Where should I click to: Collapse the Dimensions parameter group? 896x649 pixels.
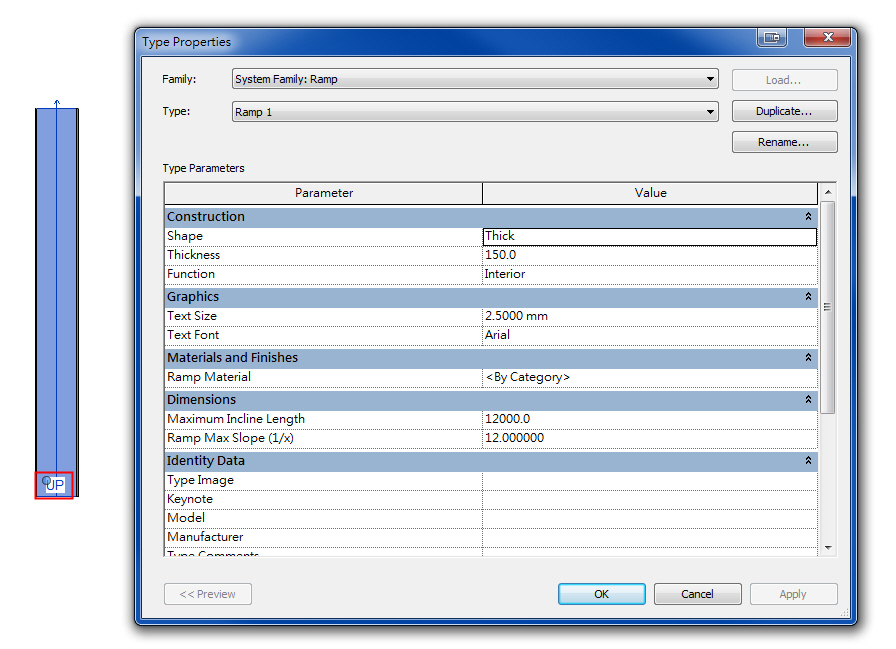click(x=808, y=399)
